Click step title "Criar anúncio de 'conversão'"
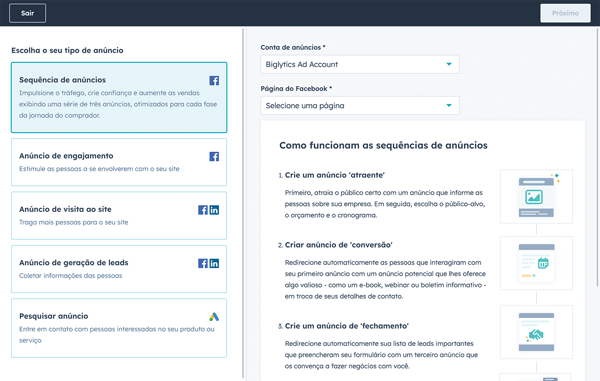Screen dimensions: 600x381 [339, 245]
